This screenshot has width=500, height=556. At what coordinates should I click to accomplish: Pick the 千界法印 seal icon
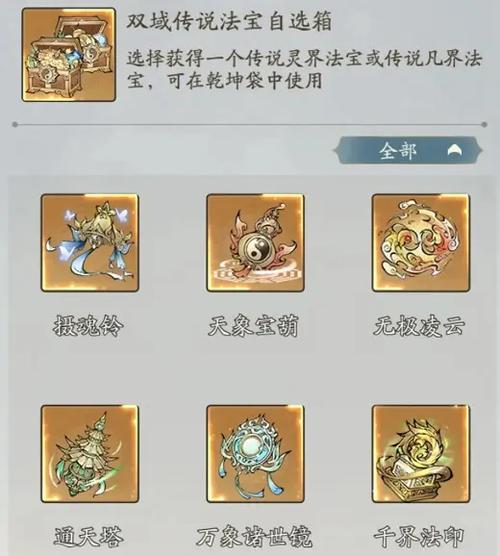click(421, 454)
